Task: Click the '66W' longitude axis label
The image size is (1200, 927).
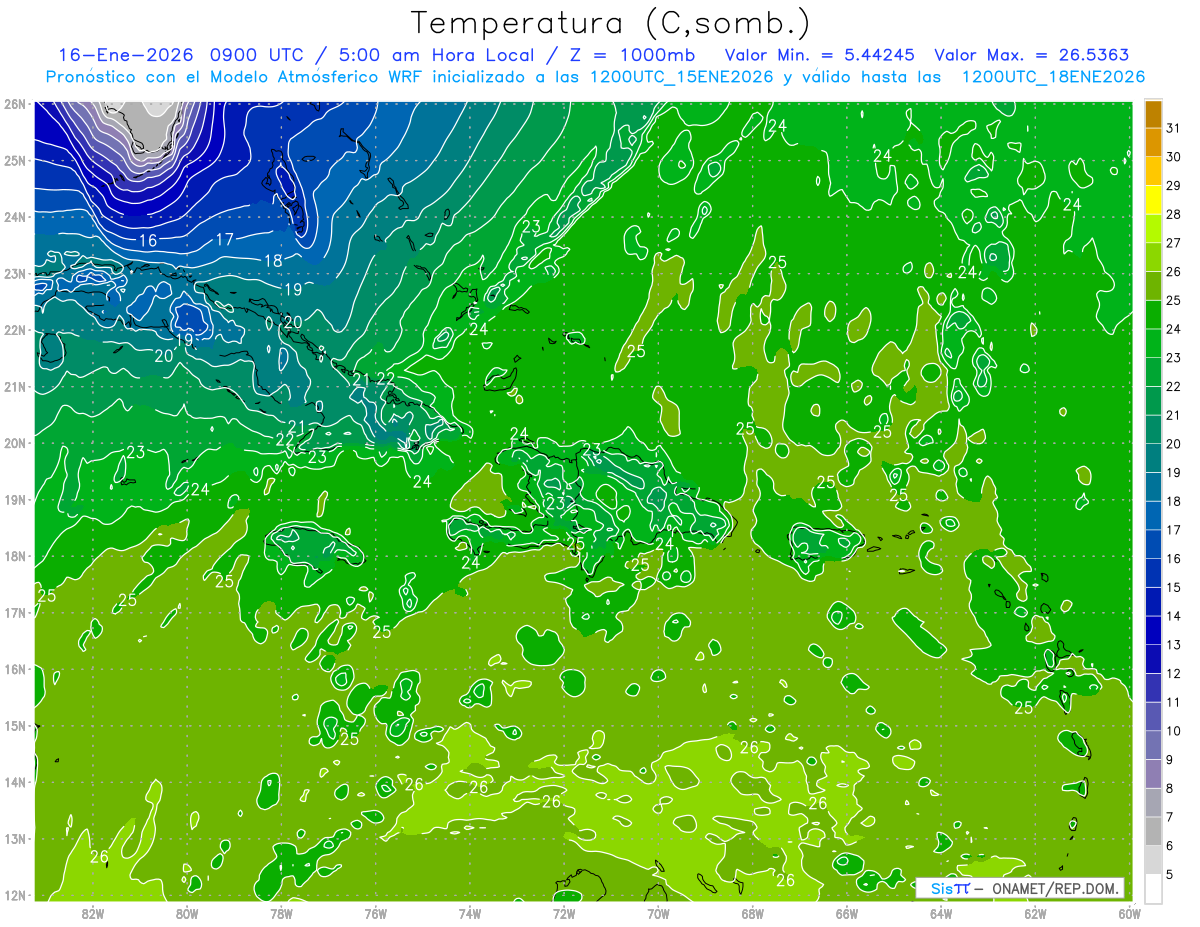Action: 846,913
